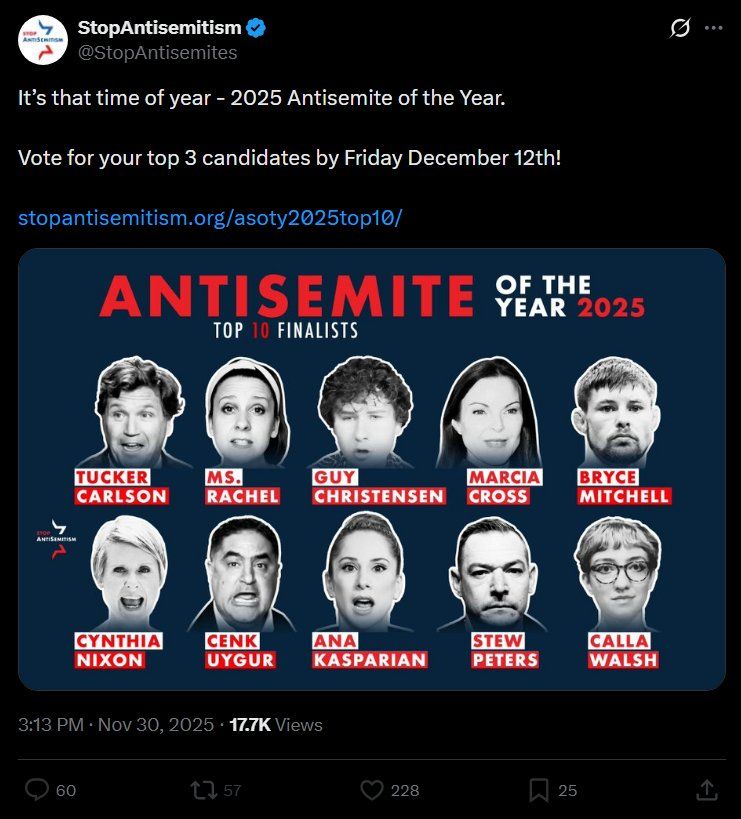Screen dimensions: 741x819
Task: Click the 228 likes count
Action: tap(404, 790)
